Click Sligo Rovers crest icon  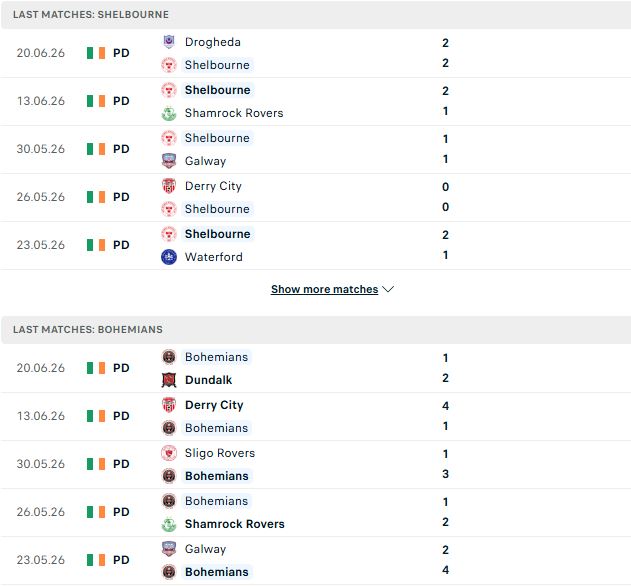[x=169, y=453]
